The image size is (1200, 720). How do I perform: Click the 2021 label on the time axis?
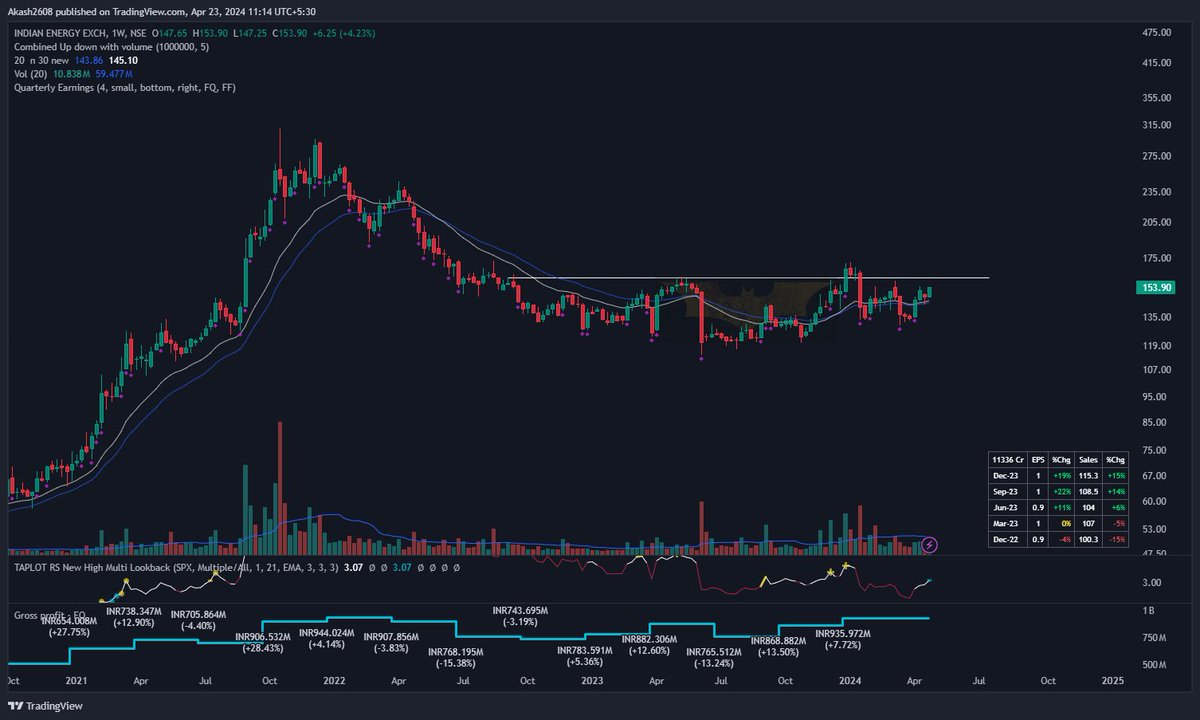click(77, 680)
